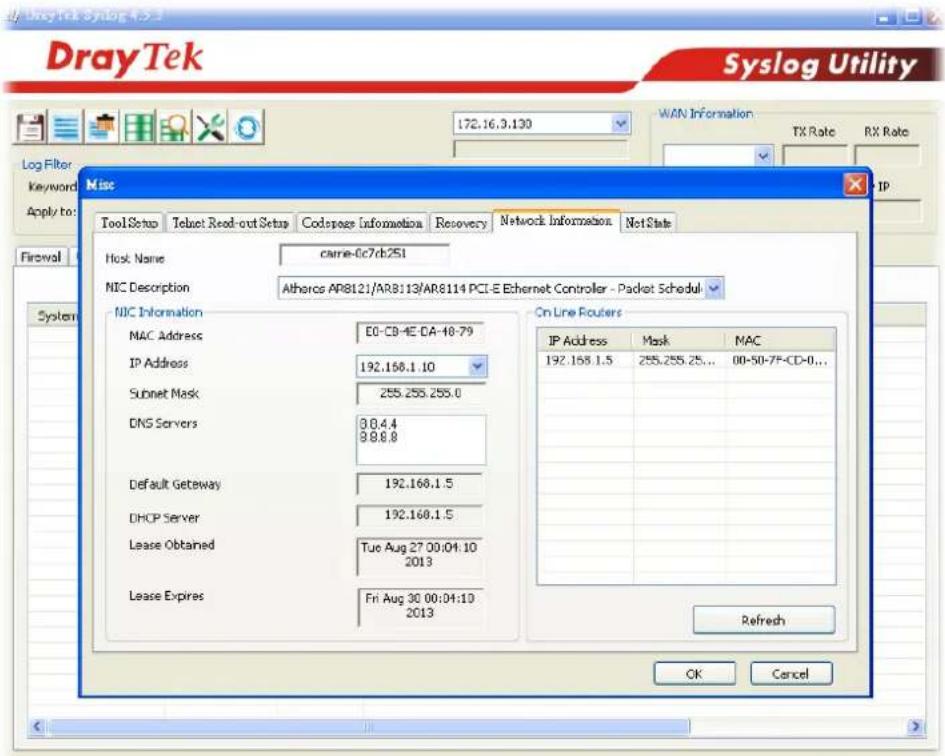Click the MAC Address field
The image size is (945, 756).
pyautogui.click(x=419, y=332)
